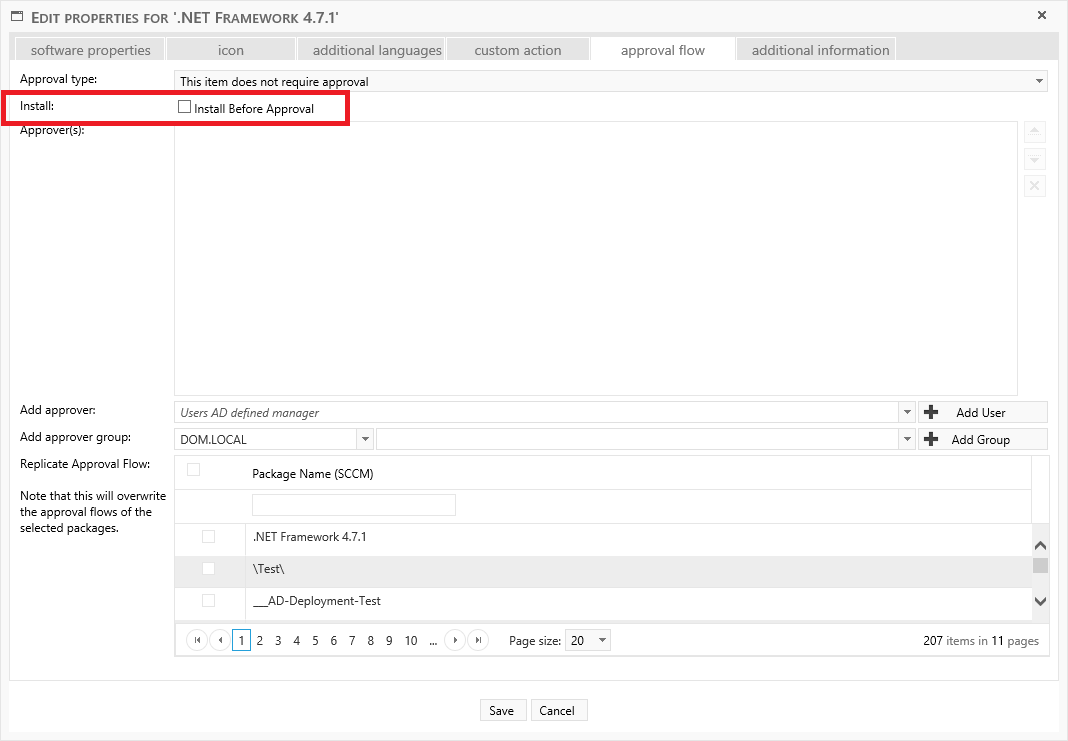This screenshot has width=1068, height=741.
Task: Jump to last page of packages
Action: [x=478, y=641]
